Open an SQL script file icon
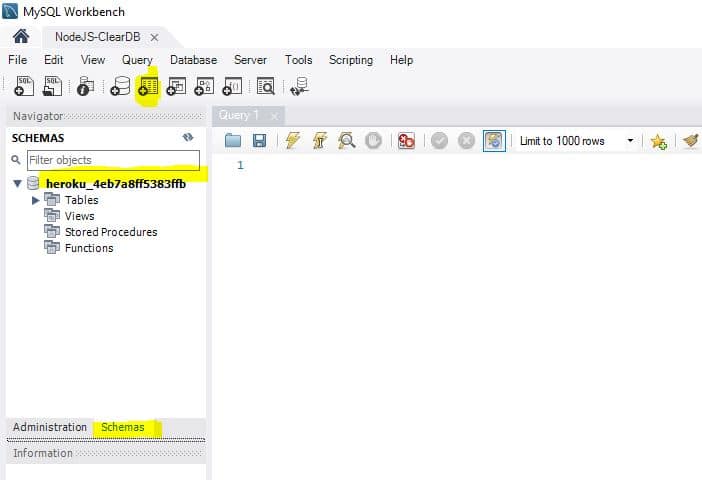This screenshot has width=702, height=480. (x=52, y=86)
